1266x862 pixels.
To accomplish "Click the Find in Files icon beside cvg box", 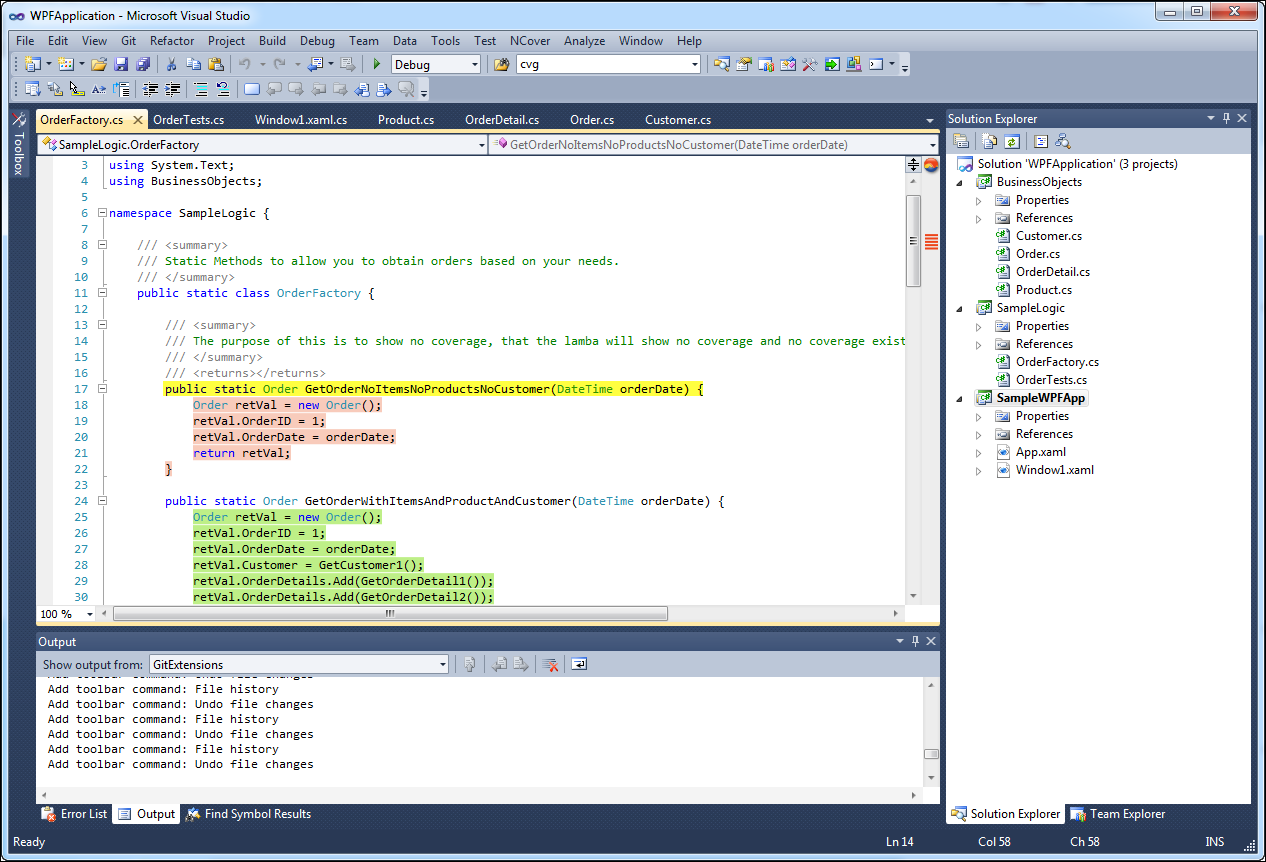I will 502,64.
